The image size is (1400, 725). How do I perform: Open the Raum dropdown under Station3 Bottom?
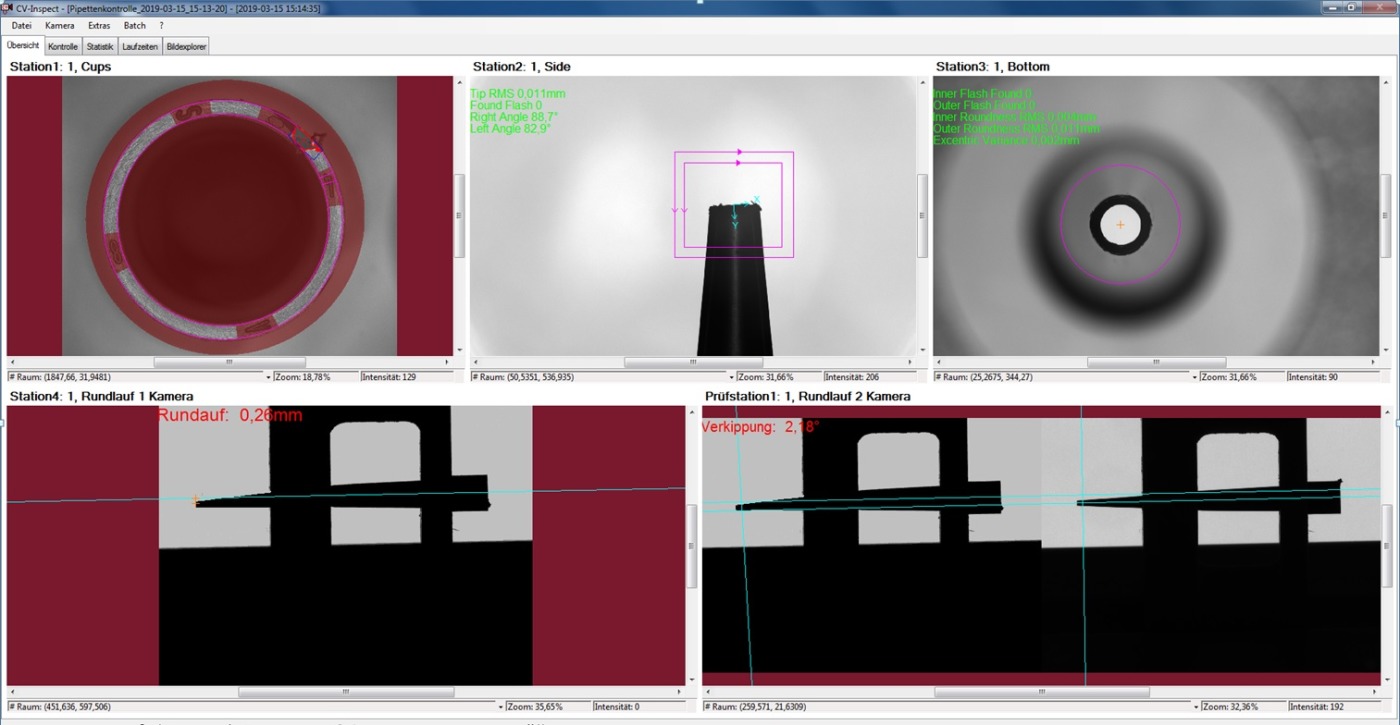(x=1194, y=377)
